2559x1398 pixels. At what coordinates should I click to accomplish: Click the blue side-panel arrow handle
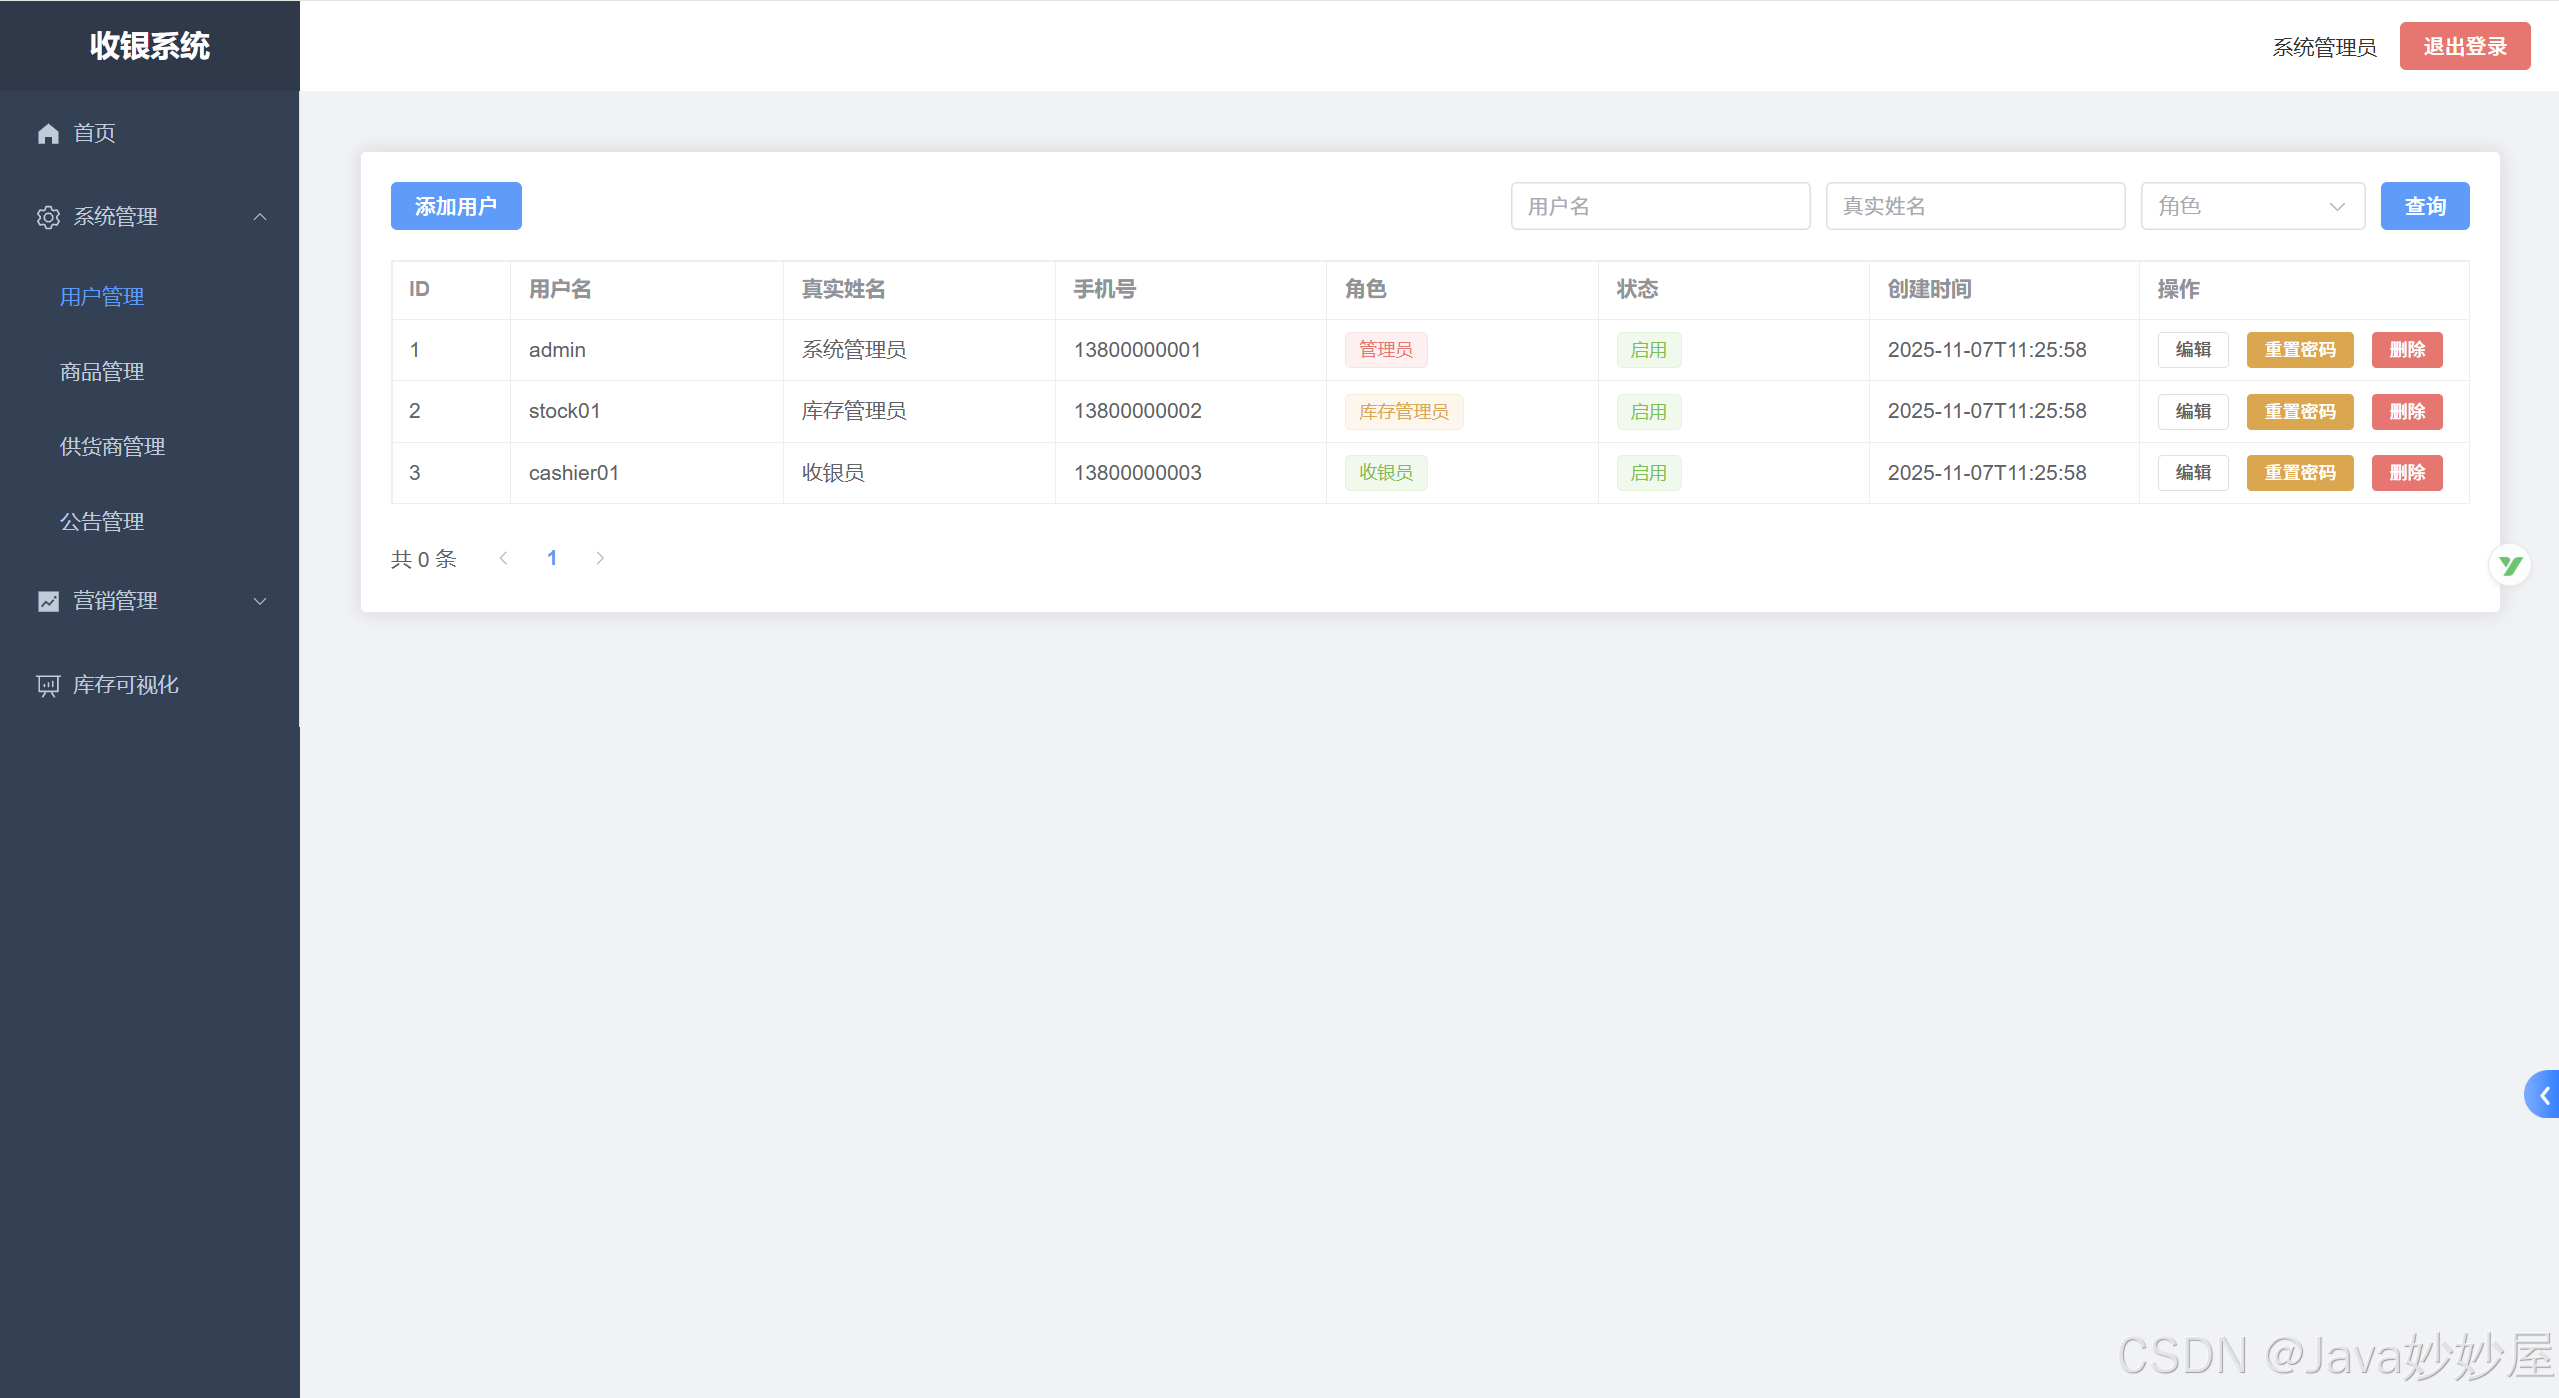[2543, 1095]
